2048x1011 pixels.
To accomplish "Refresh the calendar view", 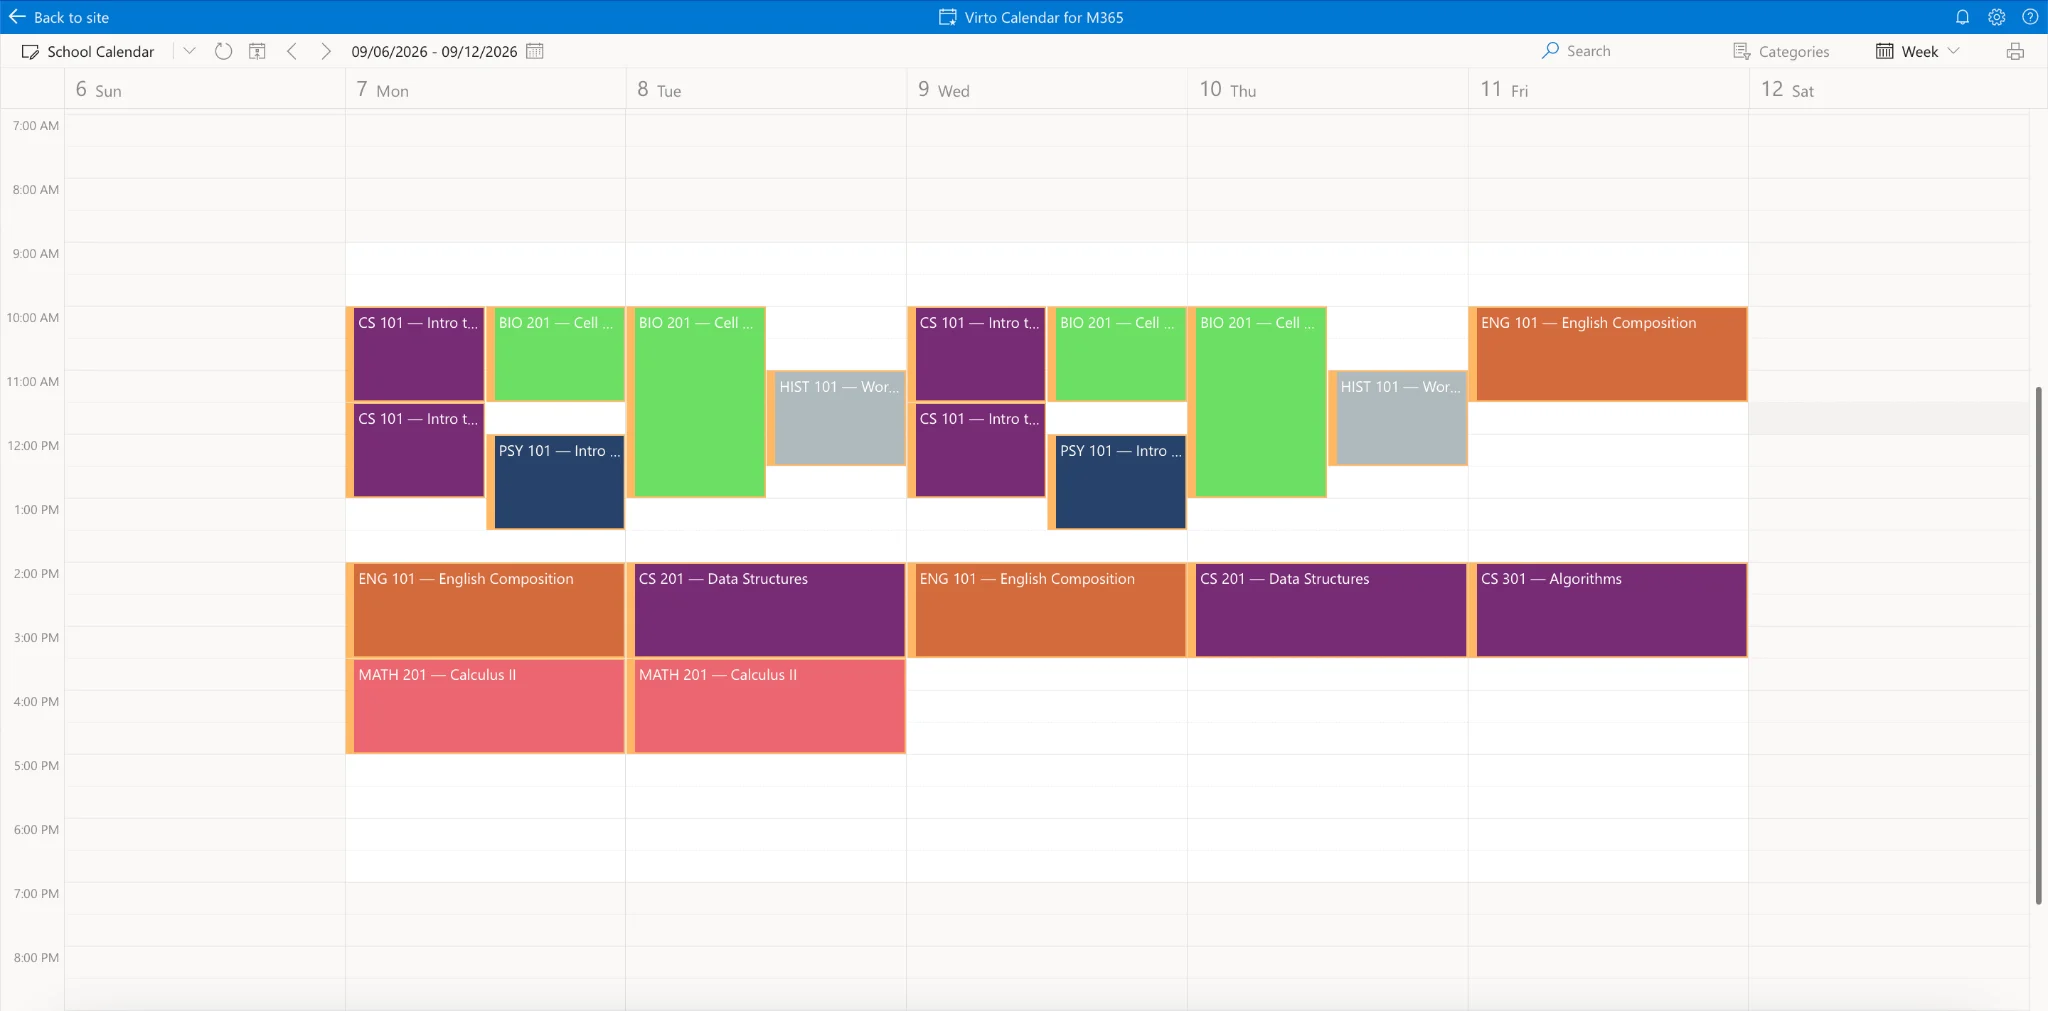I will pyautogui.click(x=223, y=51).
